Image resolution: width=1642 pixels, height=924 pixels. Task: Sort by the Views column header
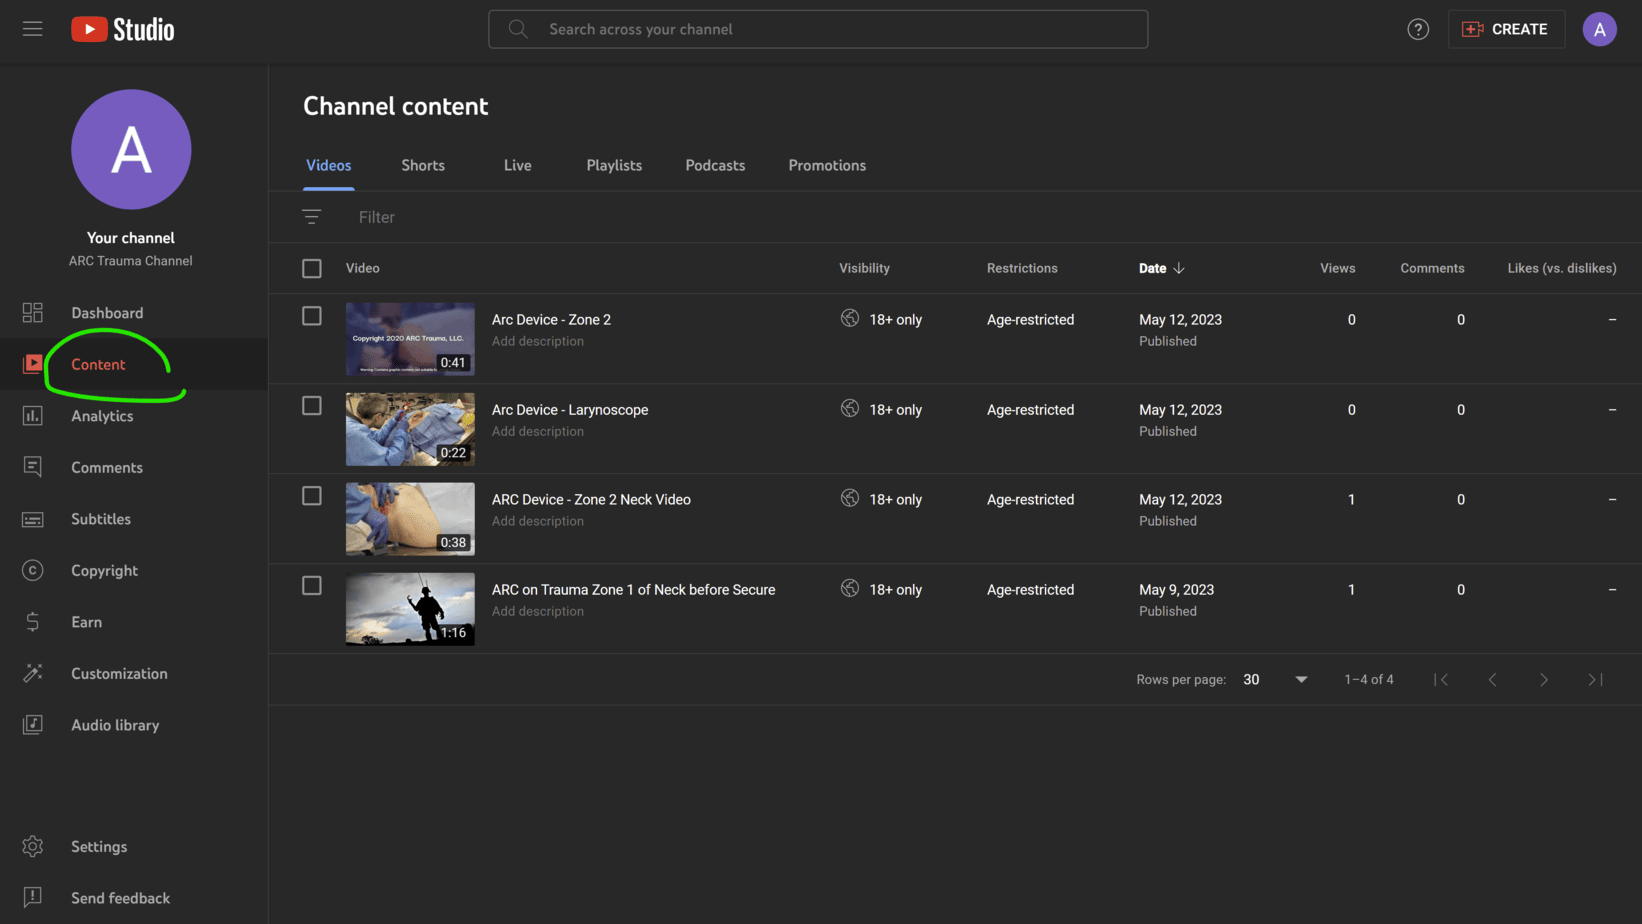pyautogui.click(x=1337, y=268)
